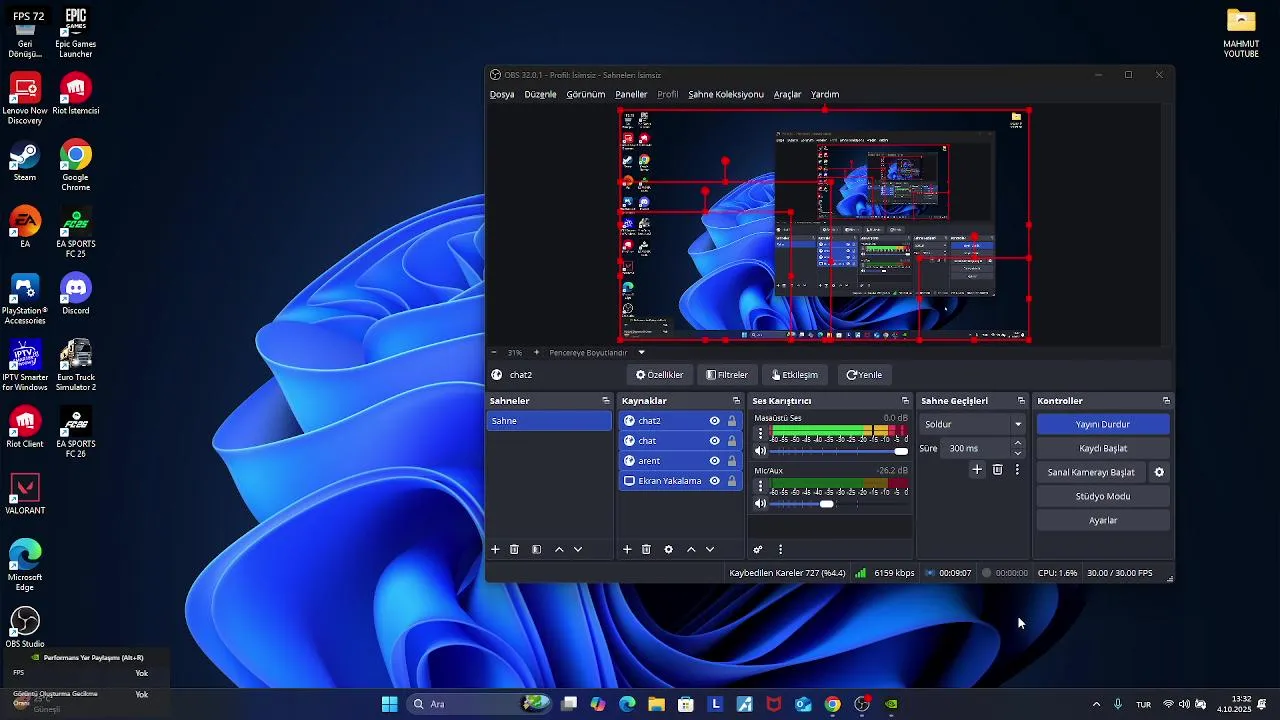Click Süre 300 ms input field

click(978, 448)
